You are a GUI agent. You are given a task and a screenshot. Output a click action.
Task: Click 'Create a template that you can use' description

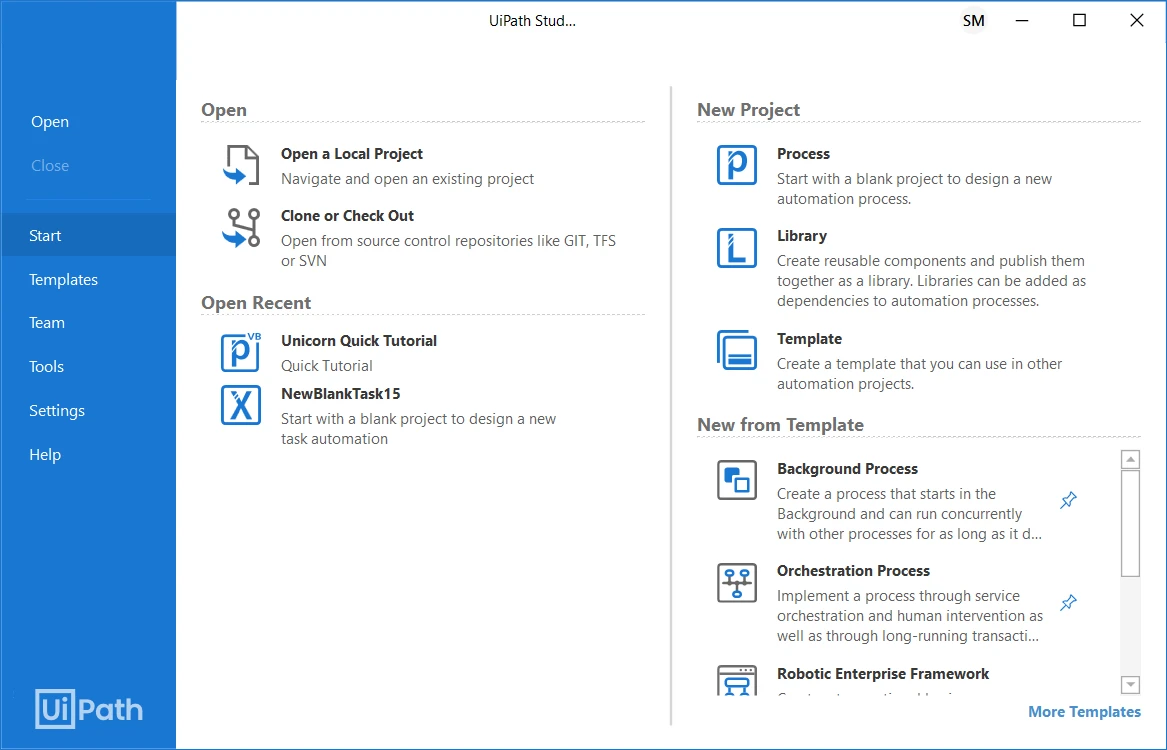919,374
